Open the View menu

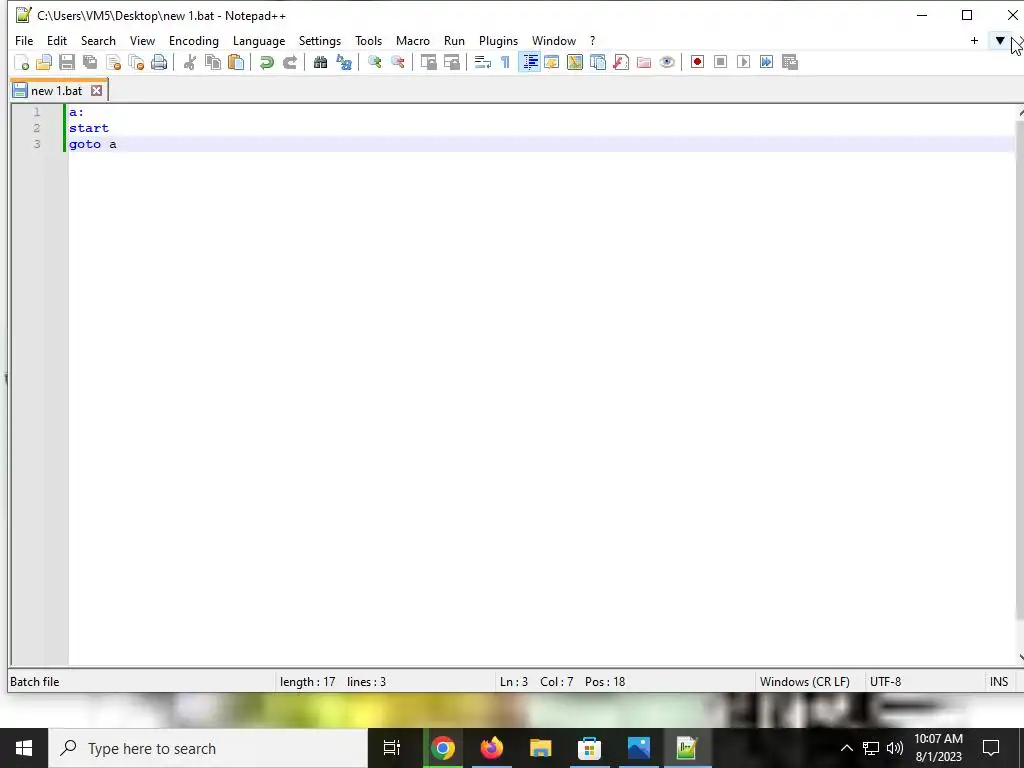[142, 40]
